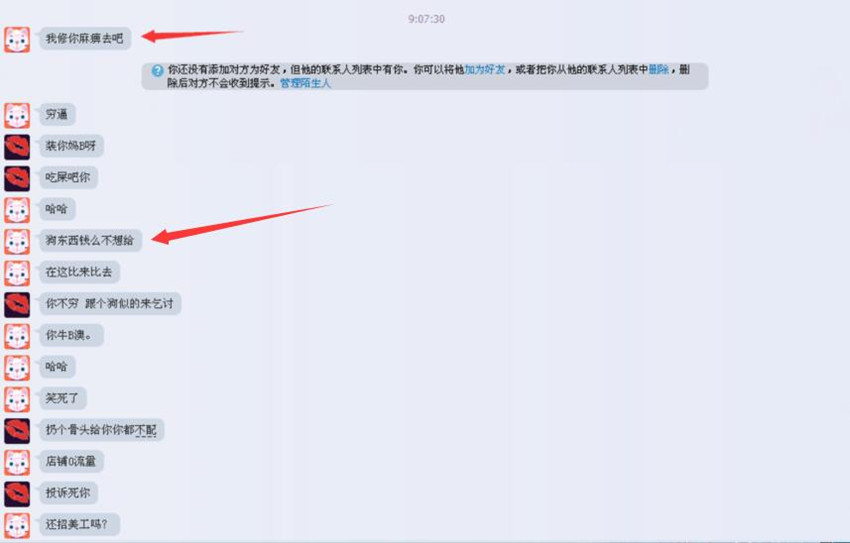Open cat avatar beside "你牛B澳。" message
The width and height of the screenshot is (850, 543).
pyautogui.click(x=17, y=336)
